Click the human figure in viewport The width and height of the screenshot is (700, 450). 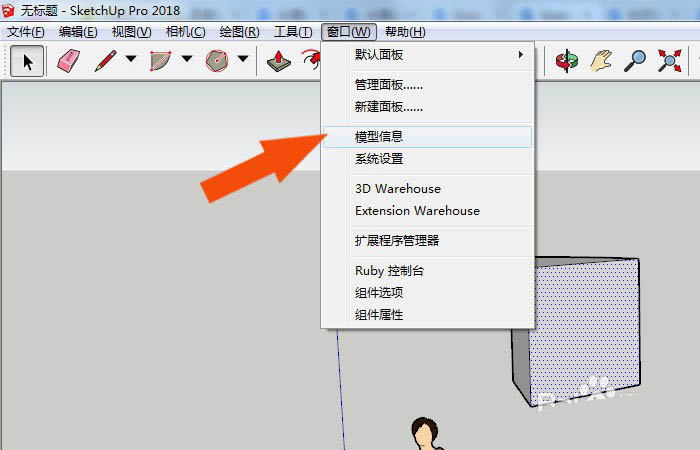[x=426, y=433]
